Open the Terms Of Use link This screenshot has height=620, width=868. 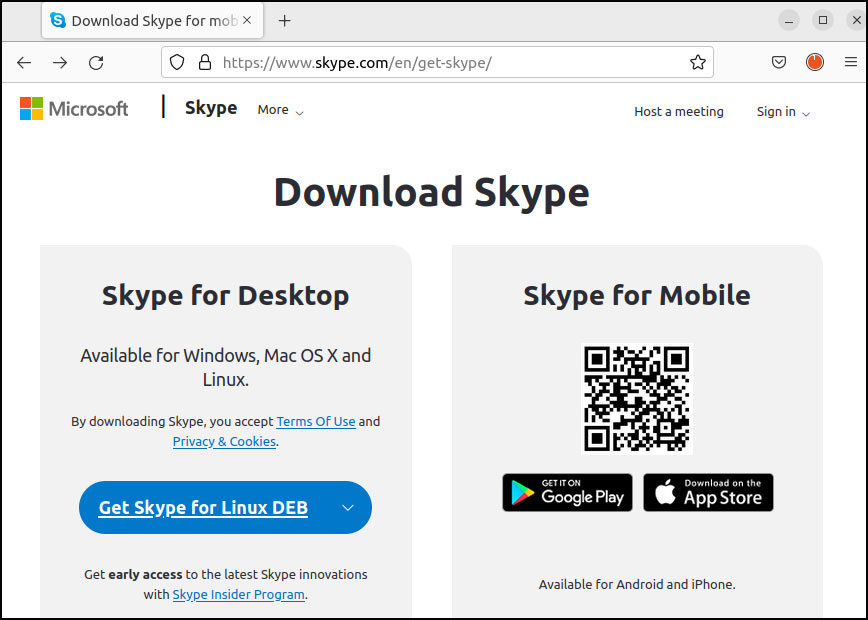[x=316, y=421]
